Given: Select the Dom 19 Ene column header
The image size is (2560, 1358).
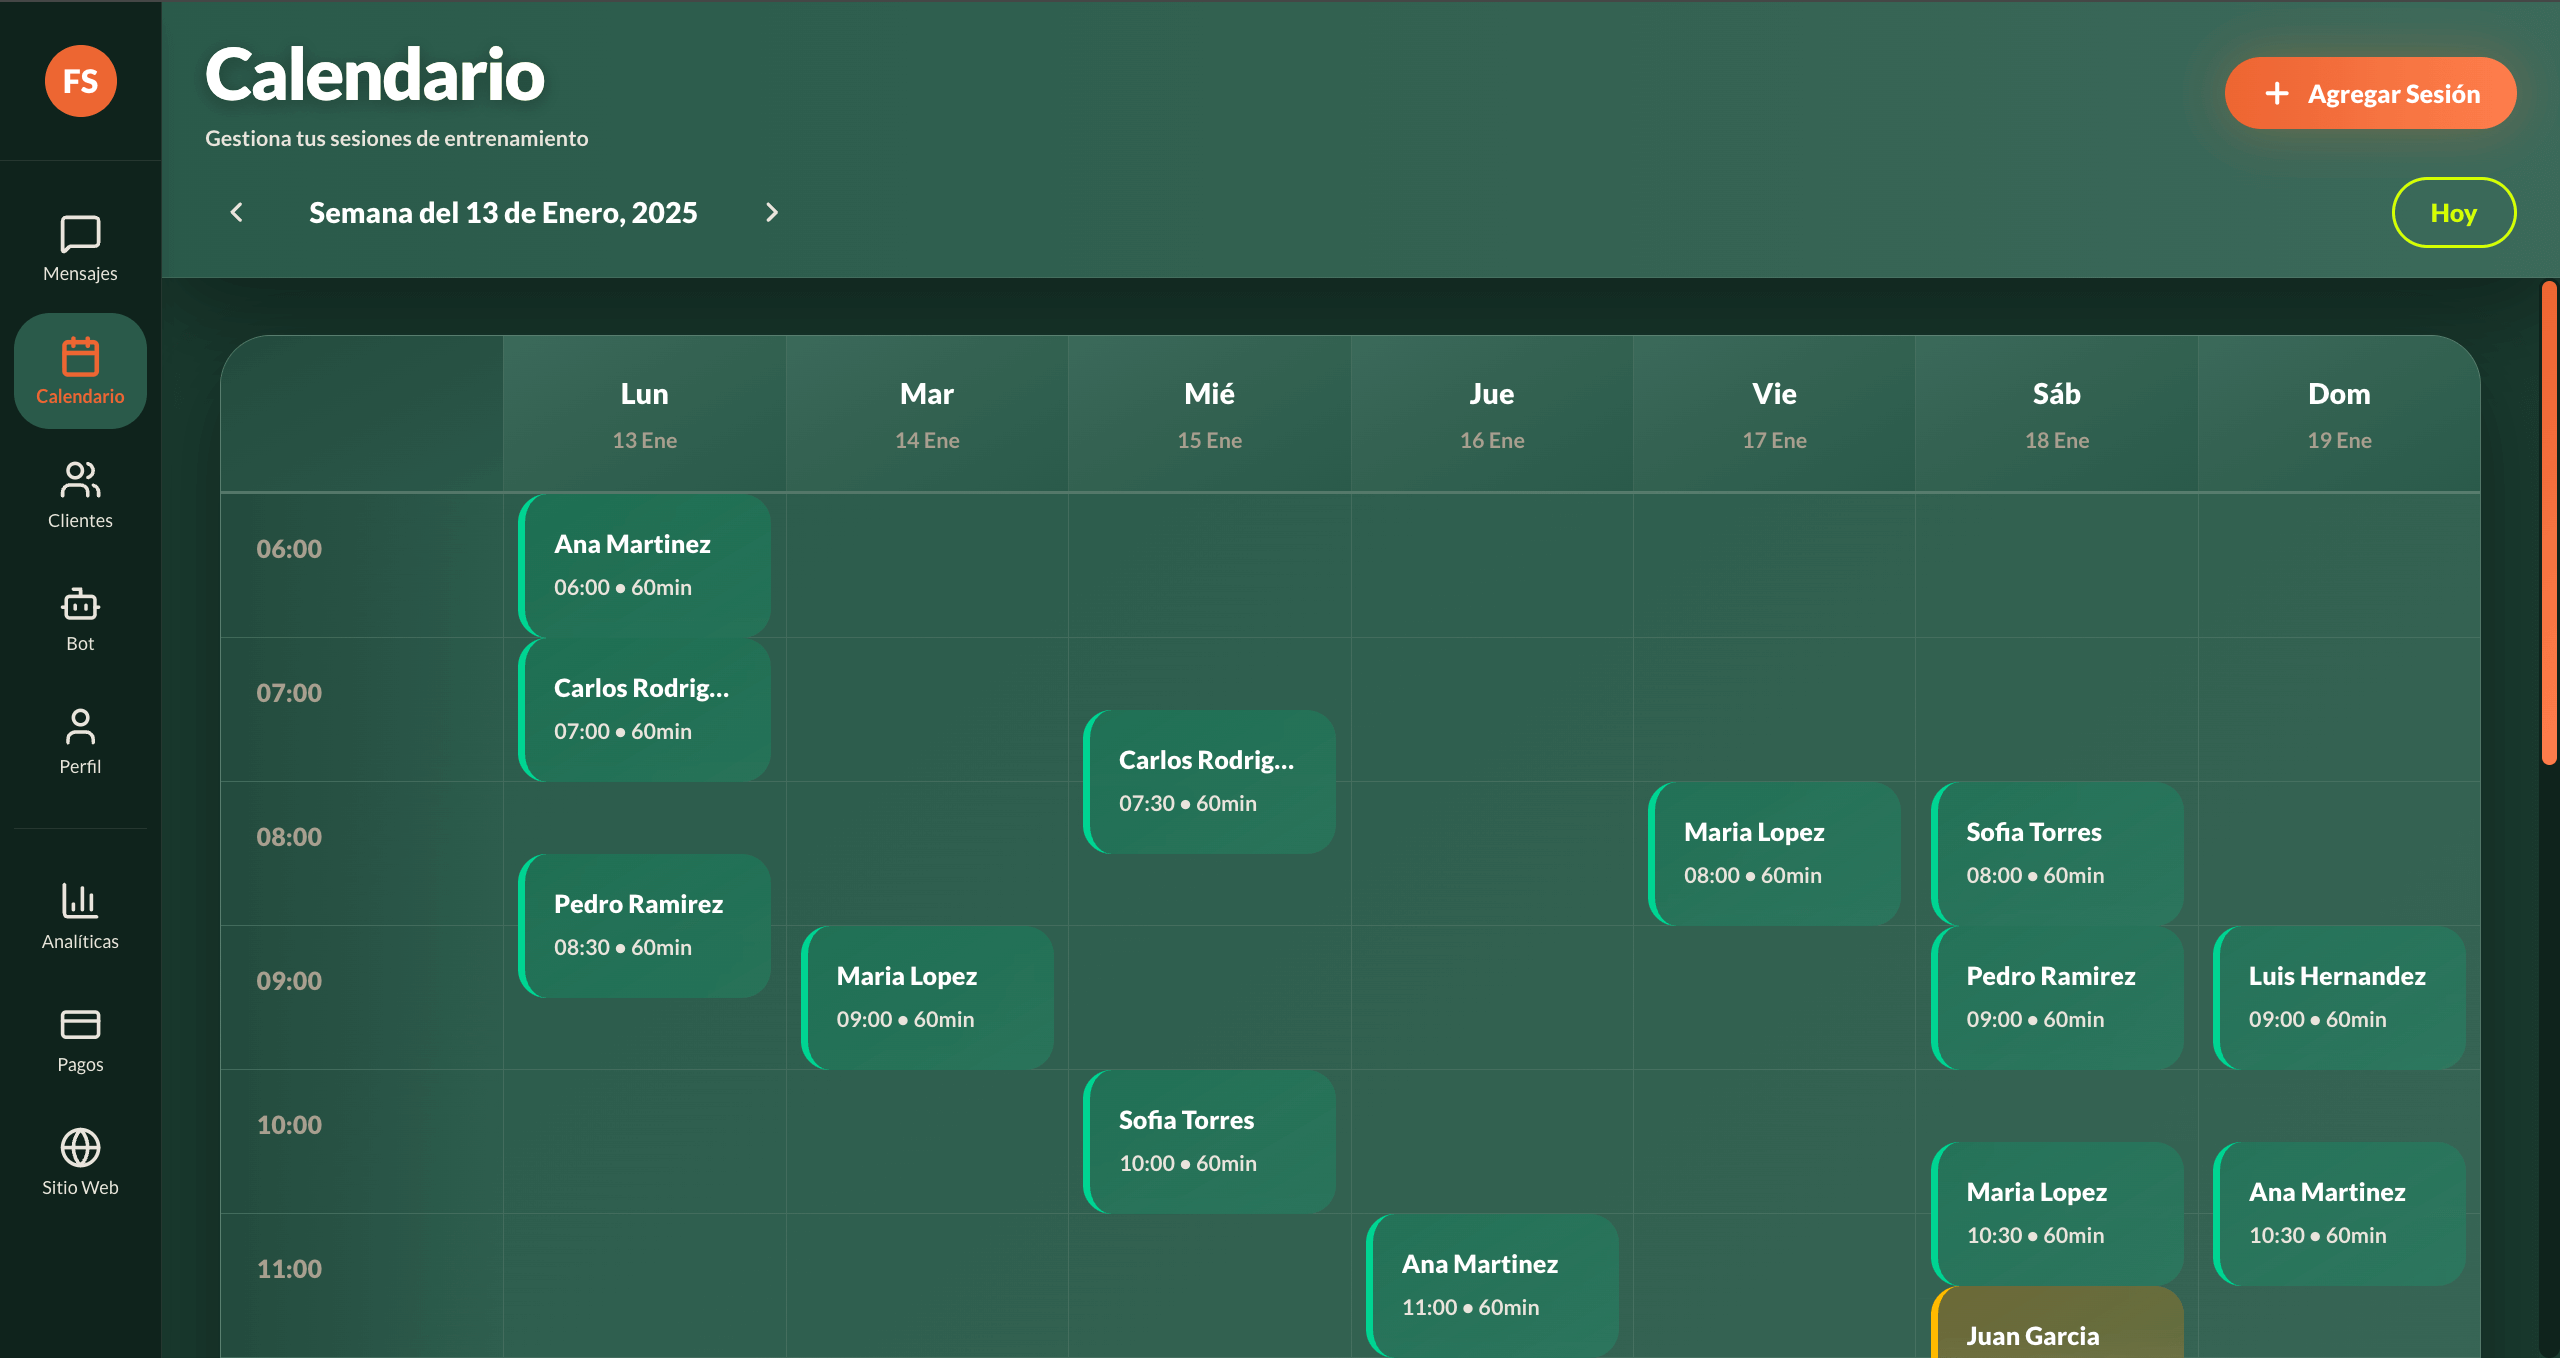Looking at the screenshot, I should (x=2339, y=413).
